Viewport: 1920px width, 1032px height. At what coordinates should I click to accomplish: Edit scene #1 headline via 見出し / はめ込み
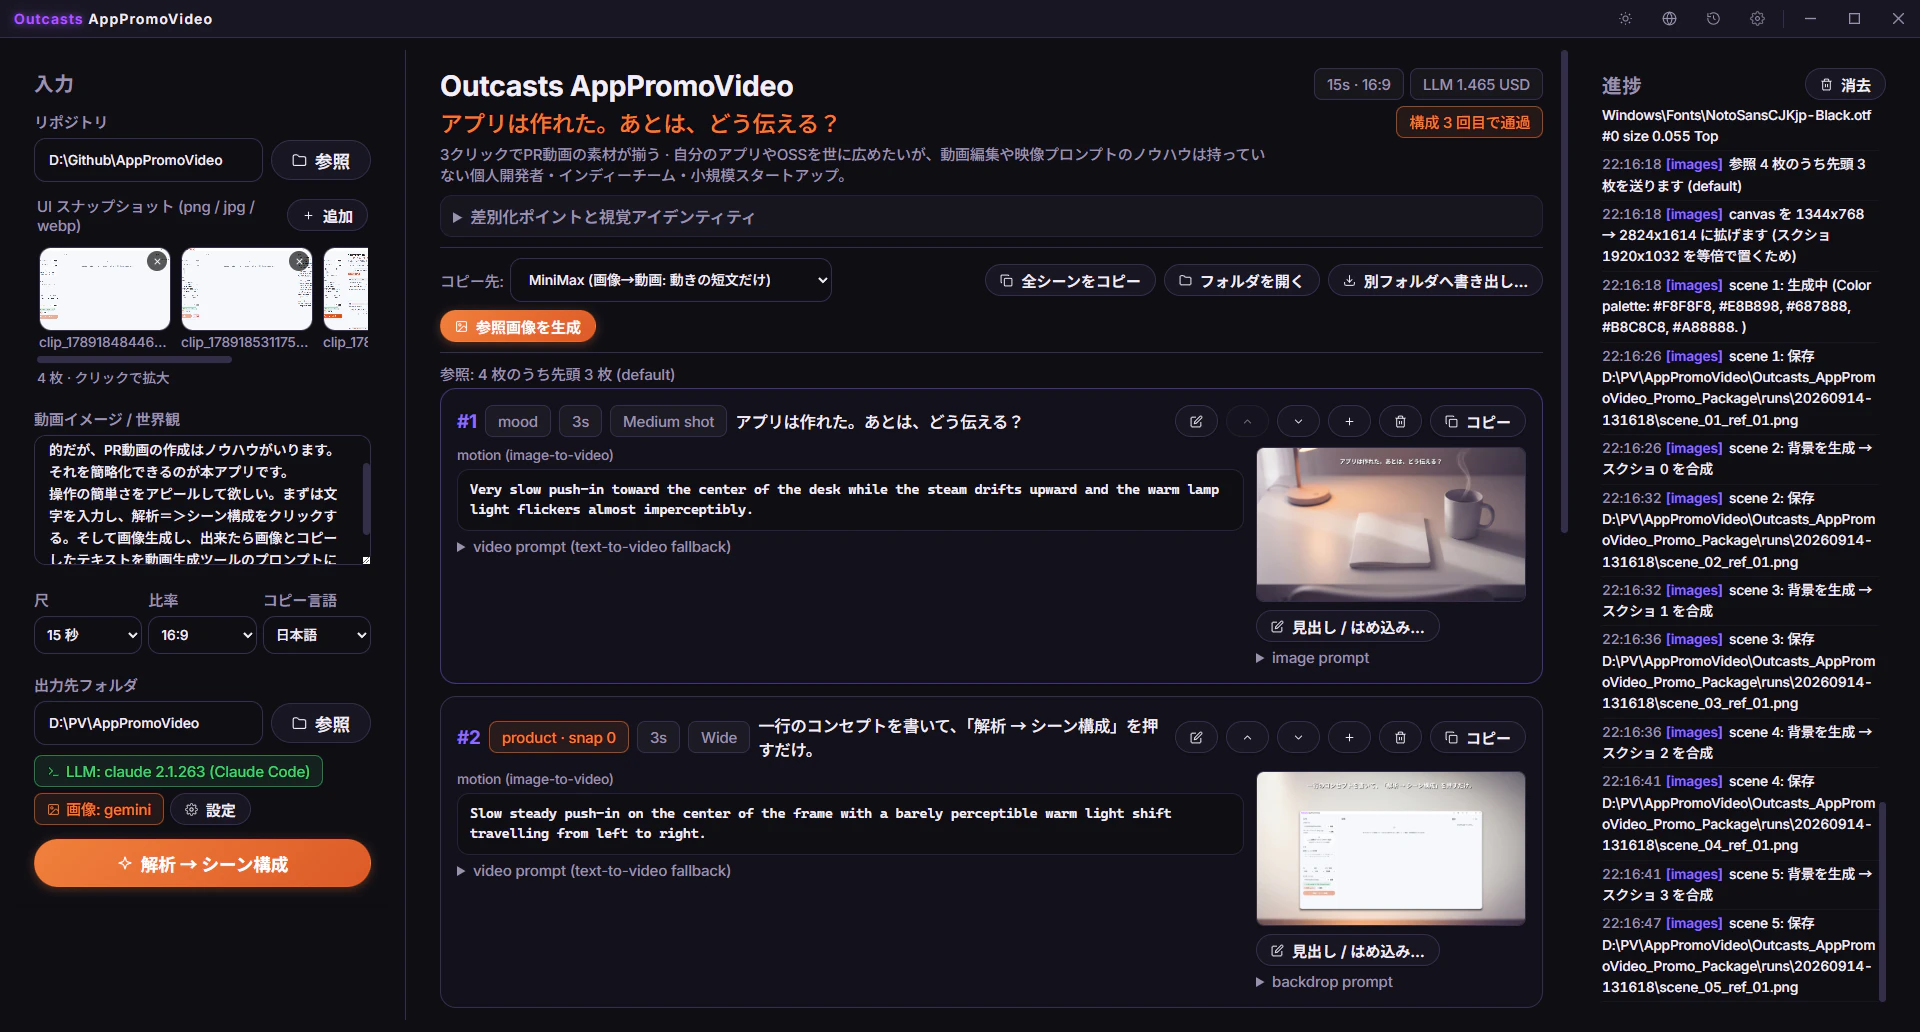[x=1348, y=627]
